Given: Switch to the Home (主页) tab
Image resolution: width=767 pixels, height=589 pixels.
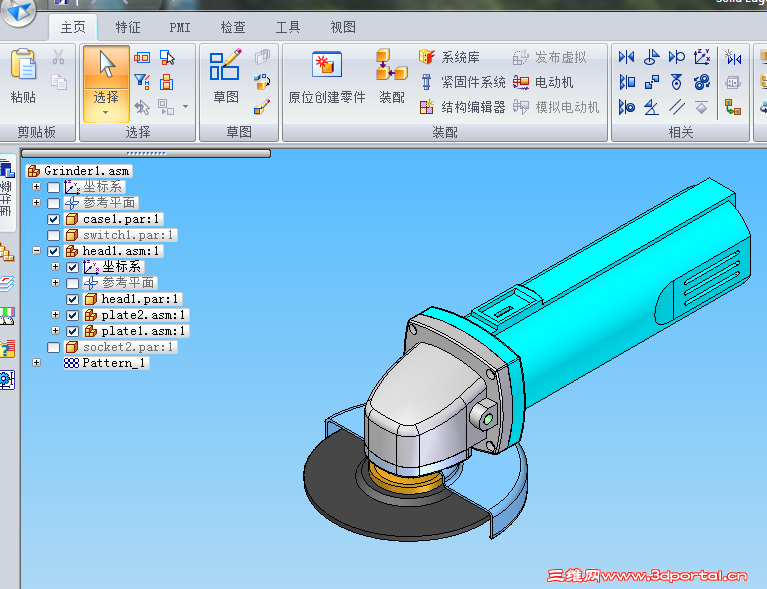Looking at the screenshot, I should (73, 27).
